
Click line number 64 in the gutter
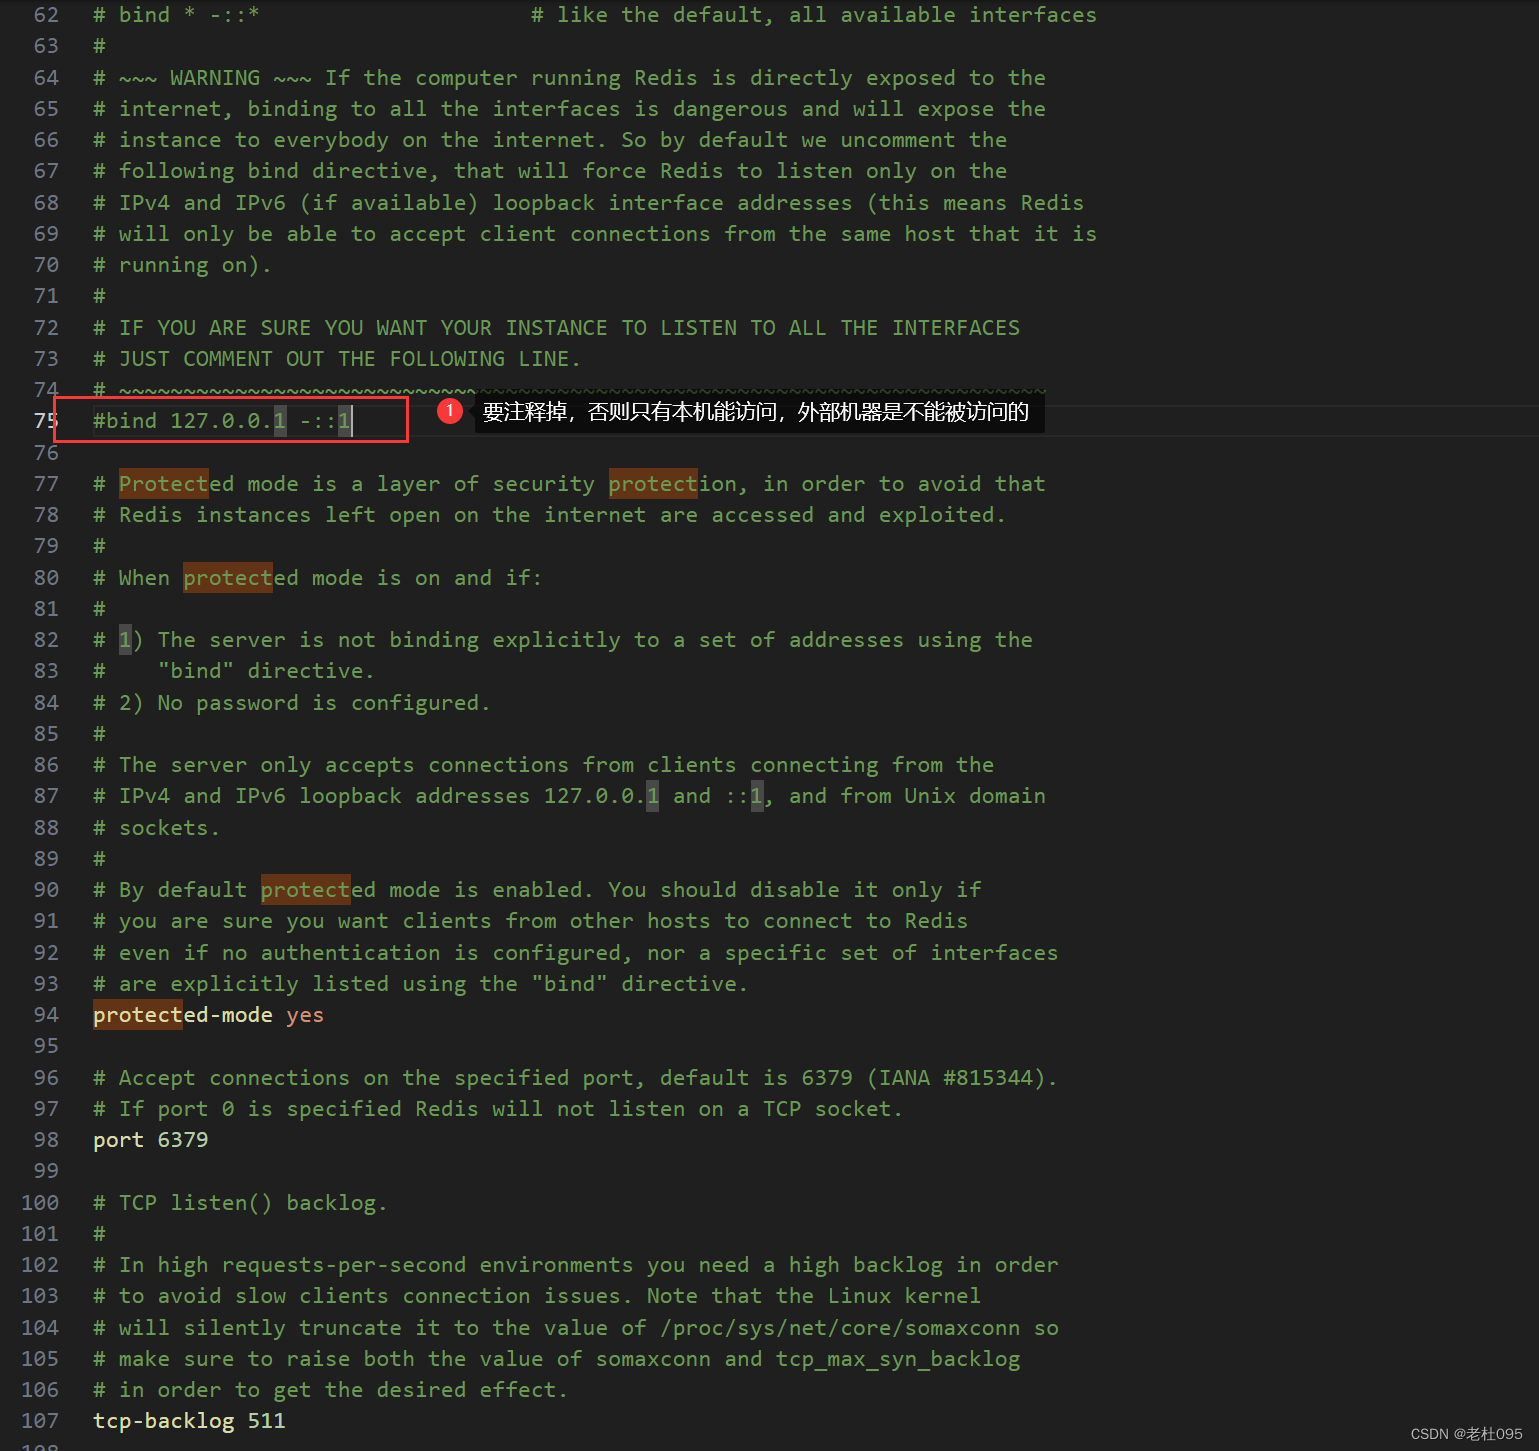click(46, 78)
